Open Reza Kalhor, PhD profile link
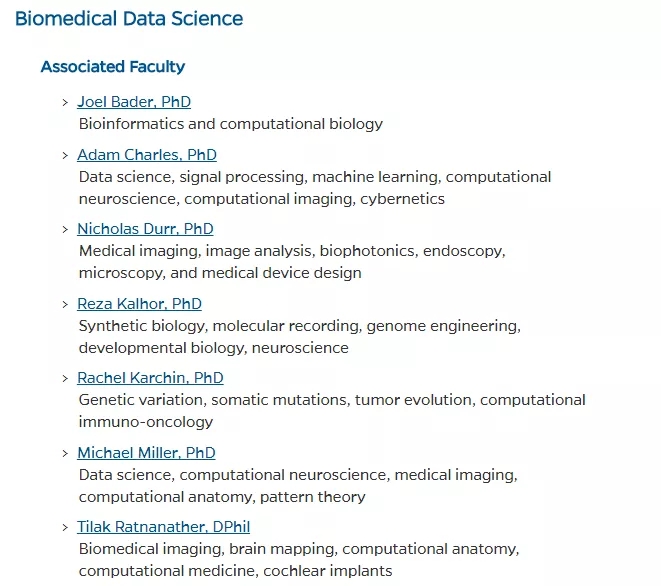This screenshot has height=586, width=661. [139, 304]
